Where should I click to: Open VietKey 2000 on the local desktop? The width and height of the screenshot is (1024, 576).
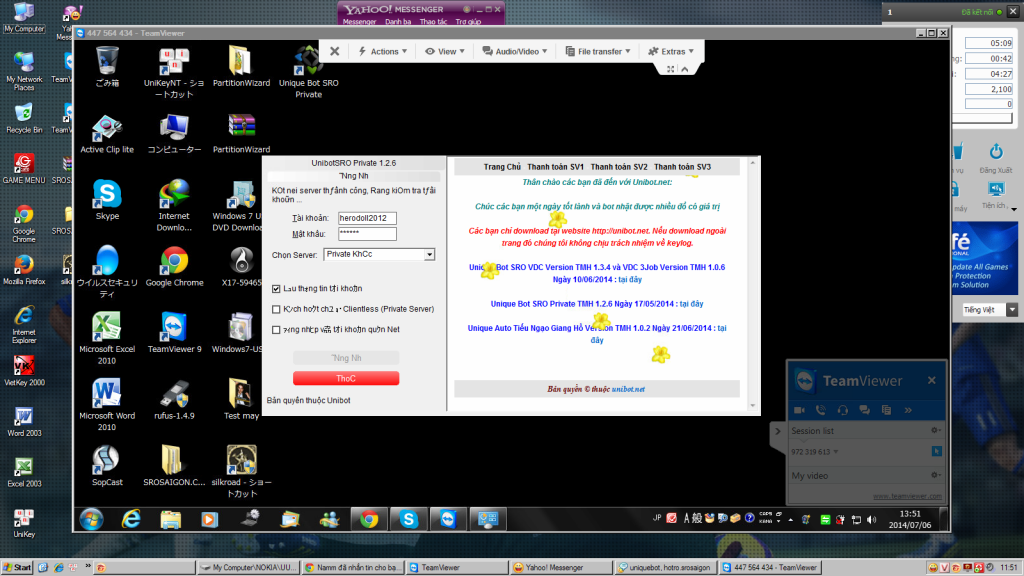(24, 370)
